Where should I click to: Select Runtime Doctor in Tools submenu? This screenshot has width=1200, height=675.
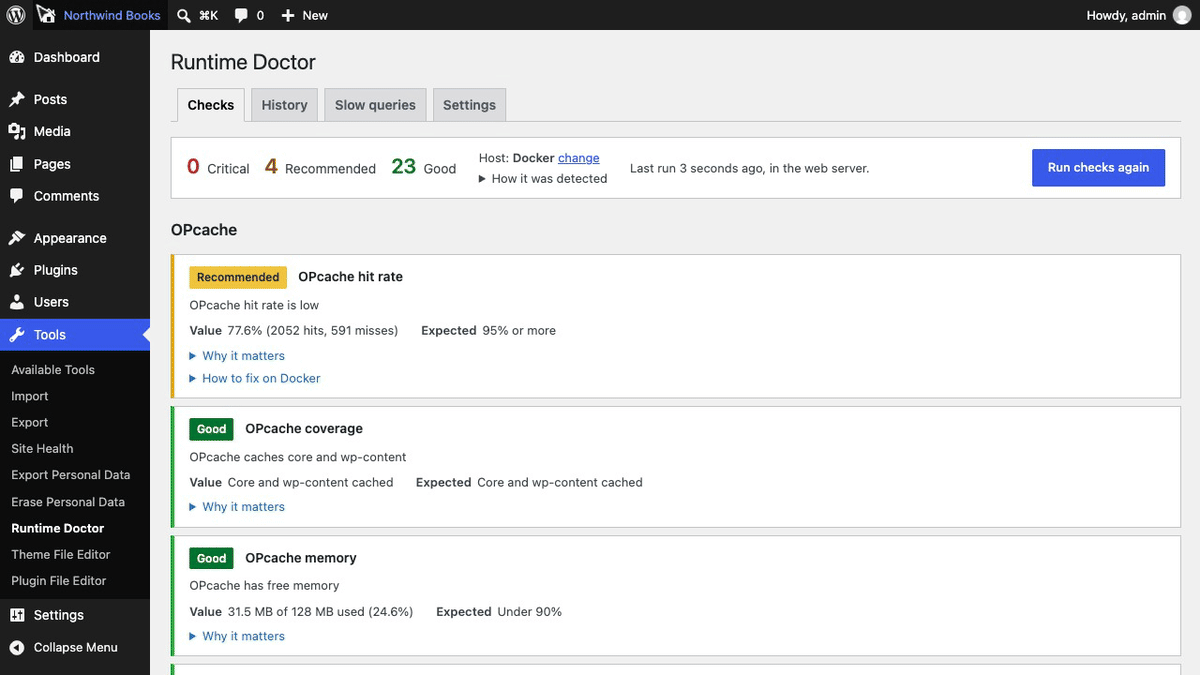pyautogui.click(x=58, y=528)
